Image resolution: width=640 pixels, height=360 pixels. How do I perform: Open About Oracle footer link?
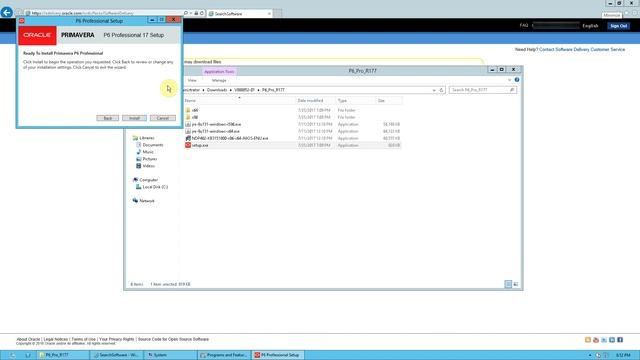tap(28, 339)
